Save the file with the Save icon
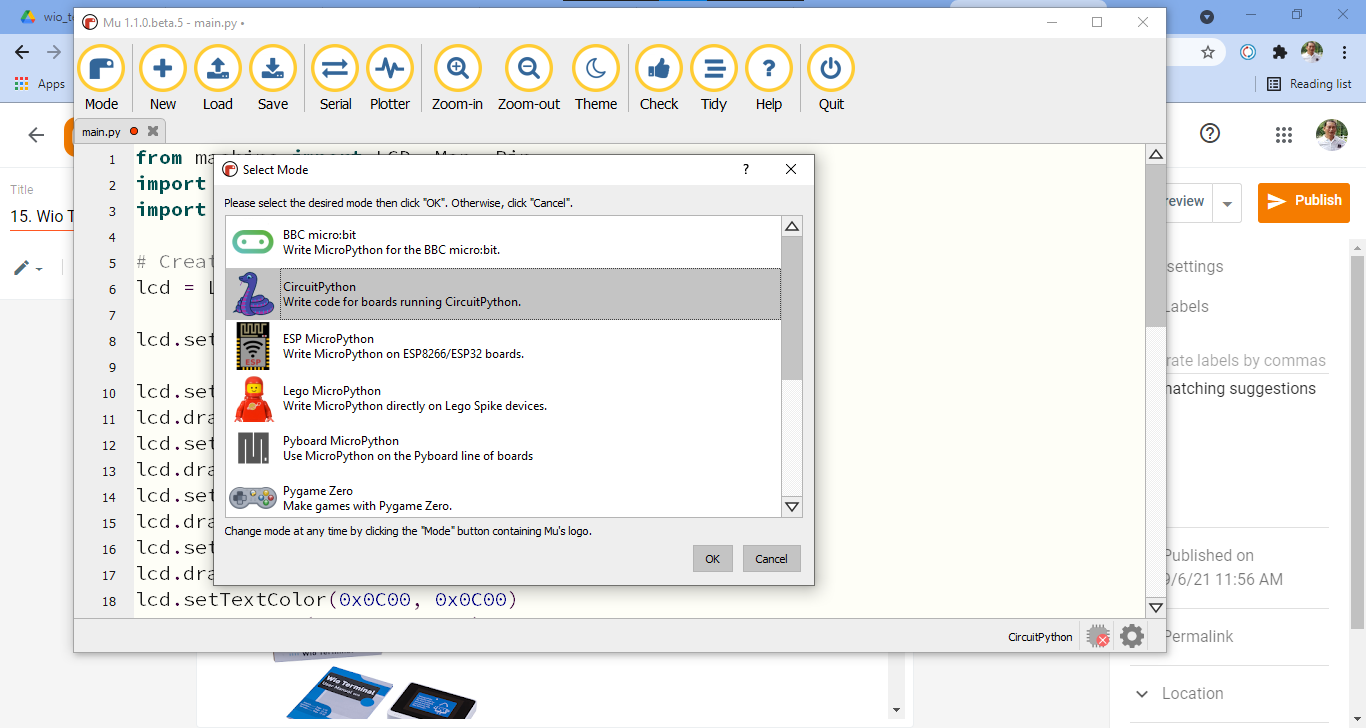Screen dimensions: 1366x728 coord(272,79)
